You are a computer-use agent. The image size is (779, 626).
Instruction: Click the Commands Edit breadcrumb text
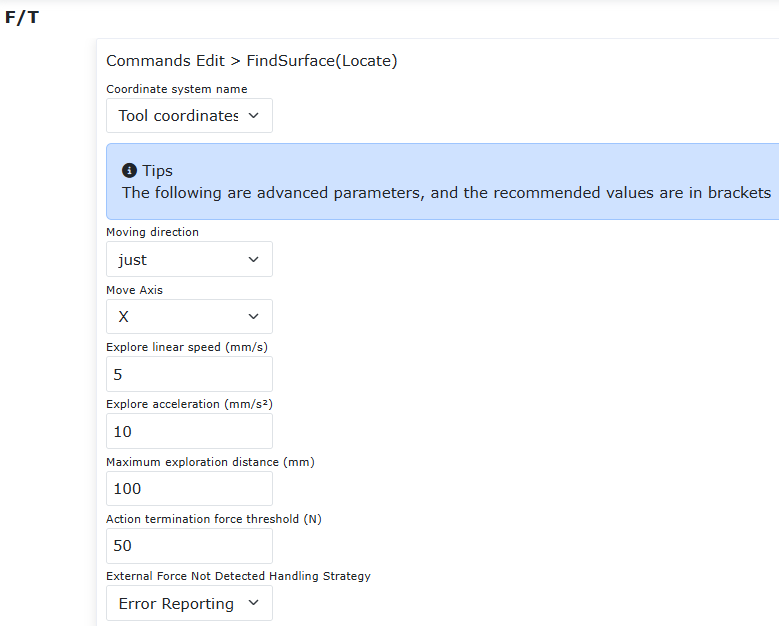pyautogui.click(x=165, y=61)
